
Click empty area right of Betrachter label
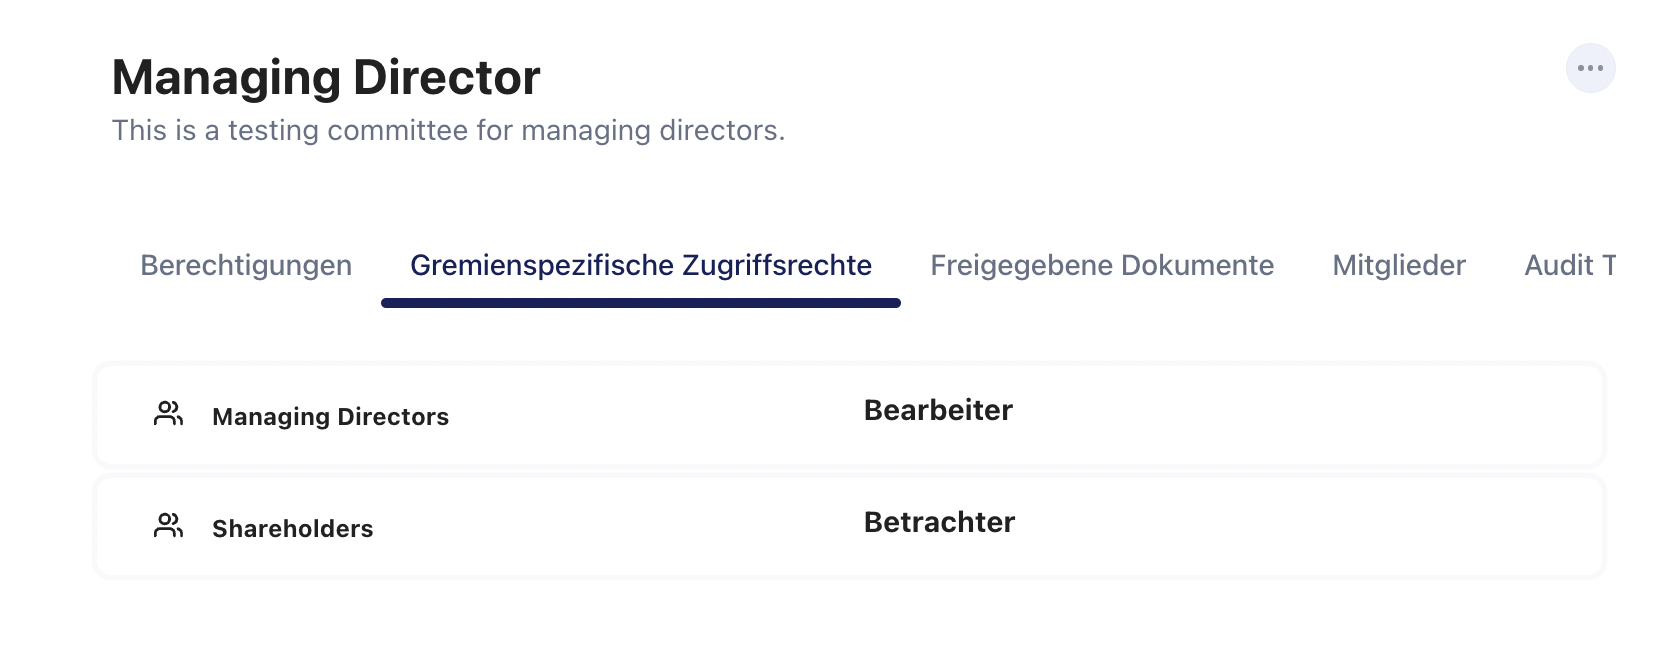1300,526
